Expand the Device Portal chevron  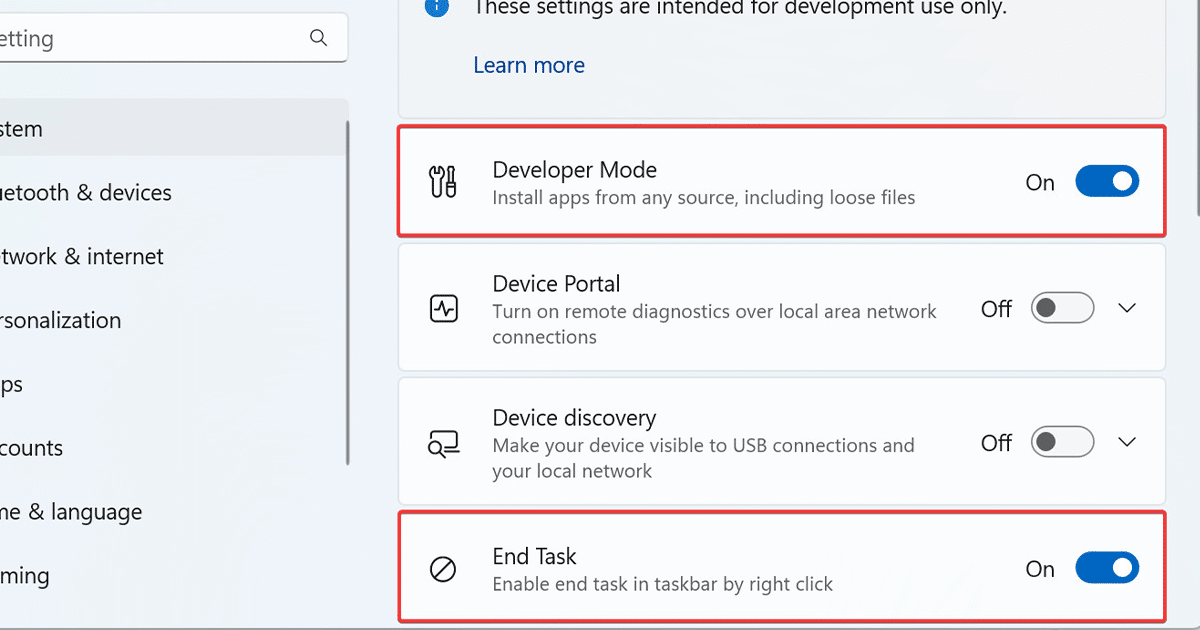pyautogui.click(x=1127, y=308)
